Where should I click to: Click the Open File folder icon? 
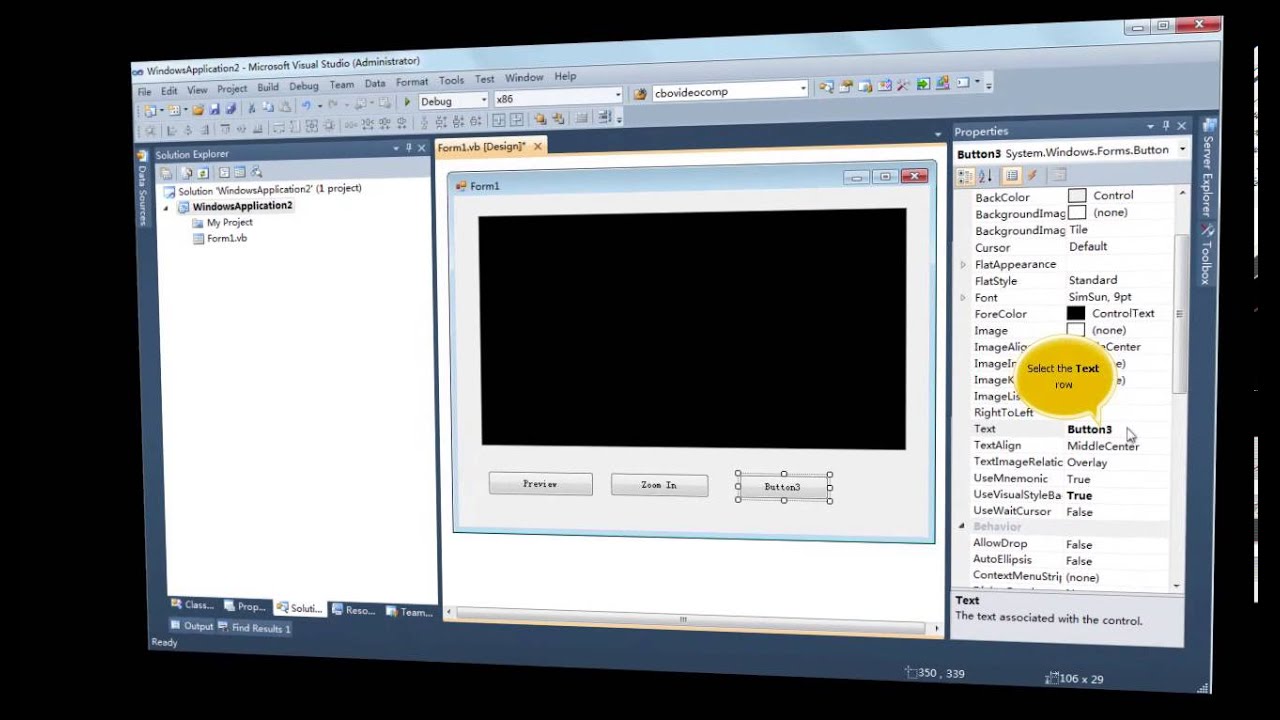[x=198, y=109]
